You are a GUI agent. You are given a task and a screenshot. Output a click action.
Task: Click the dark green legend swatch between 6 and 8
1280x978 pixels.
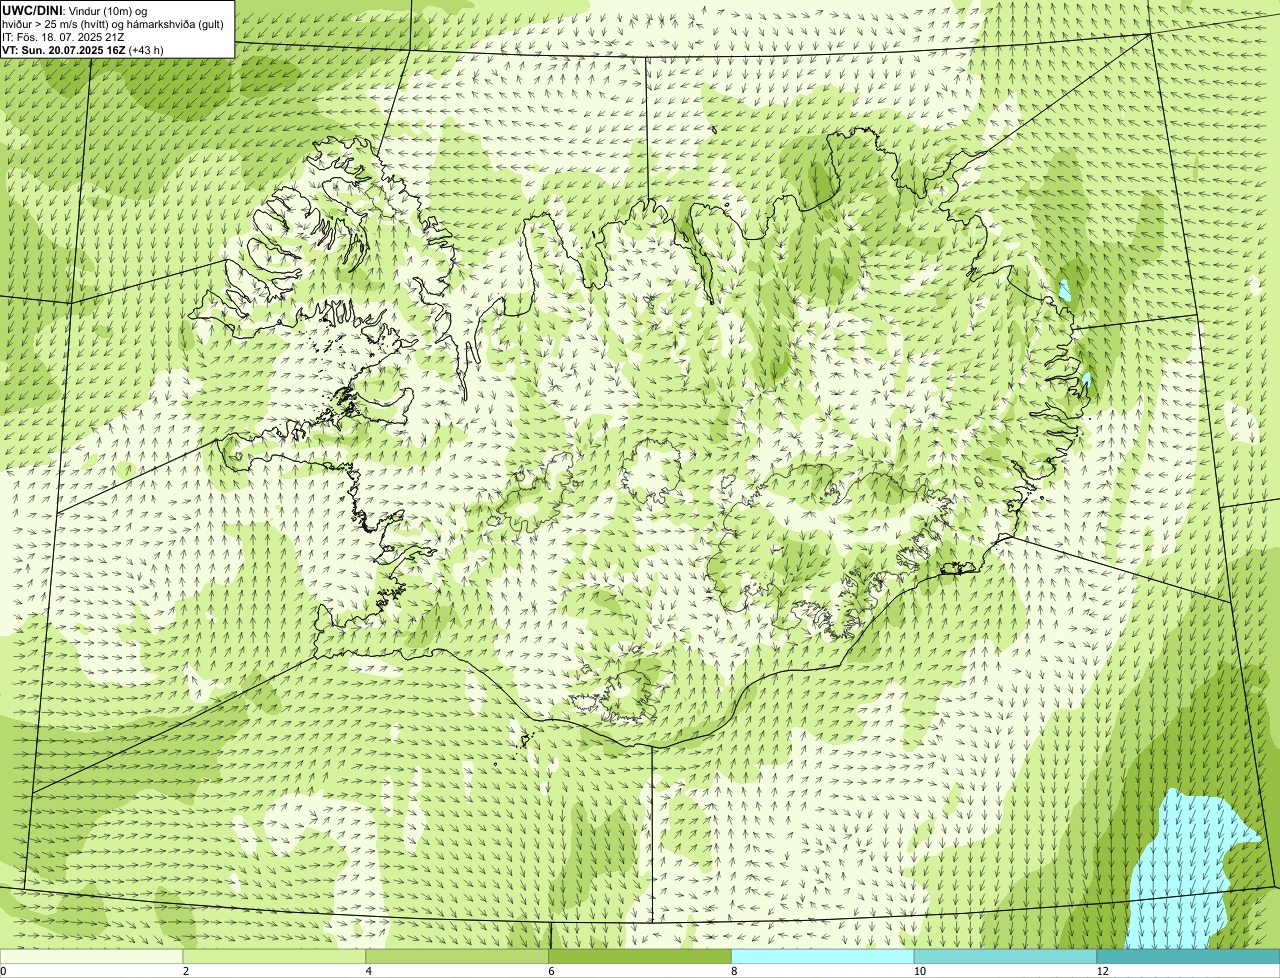[640, 956]
